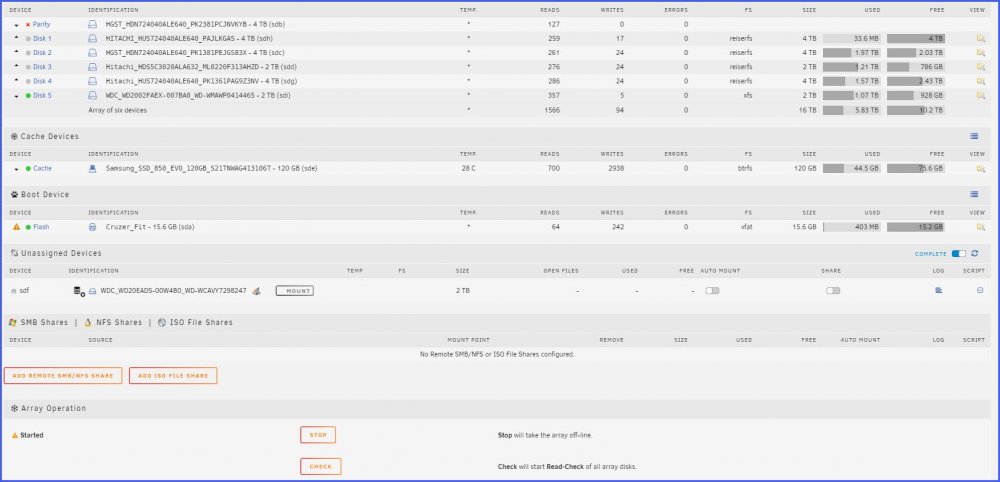Open Disk 2 settings link
1000x482 pixels.
(x=43, y=52)
